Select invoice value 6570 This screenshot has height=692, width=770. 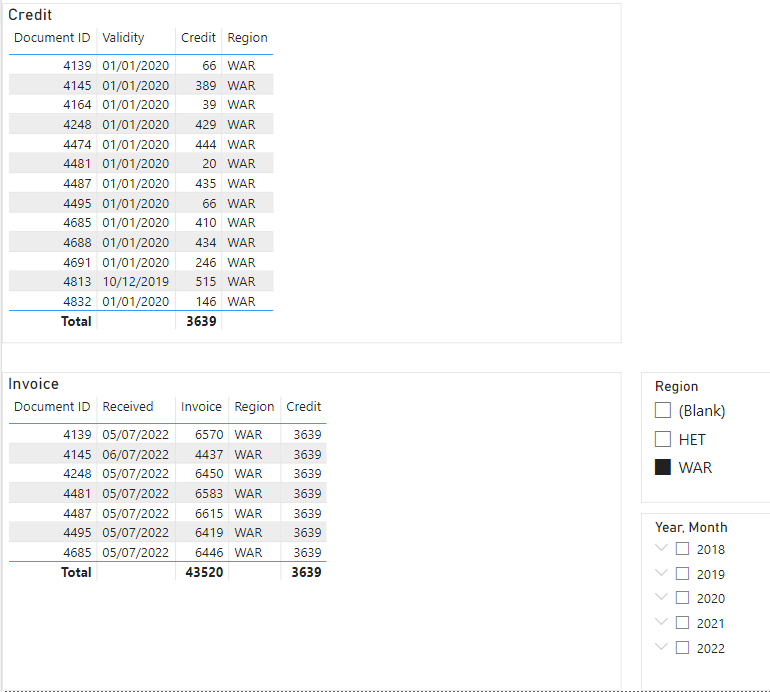tap(209, 435)
